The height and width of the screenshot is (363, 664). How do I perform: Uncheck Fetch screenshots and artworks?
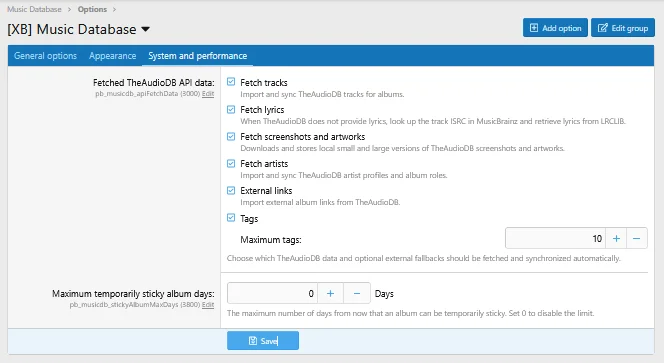coord(231,136)
